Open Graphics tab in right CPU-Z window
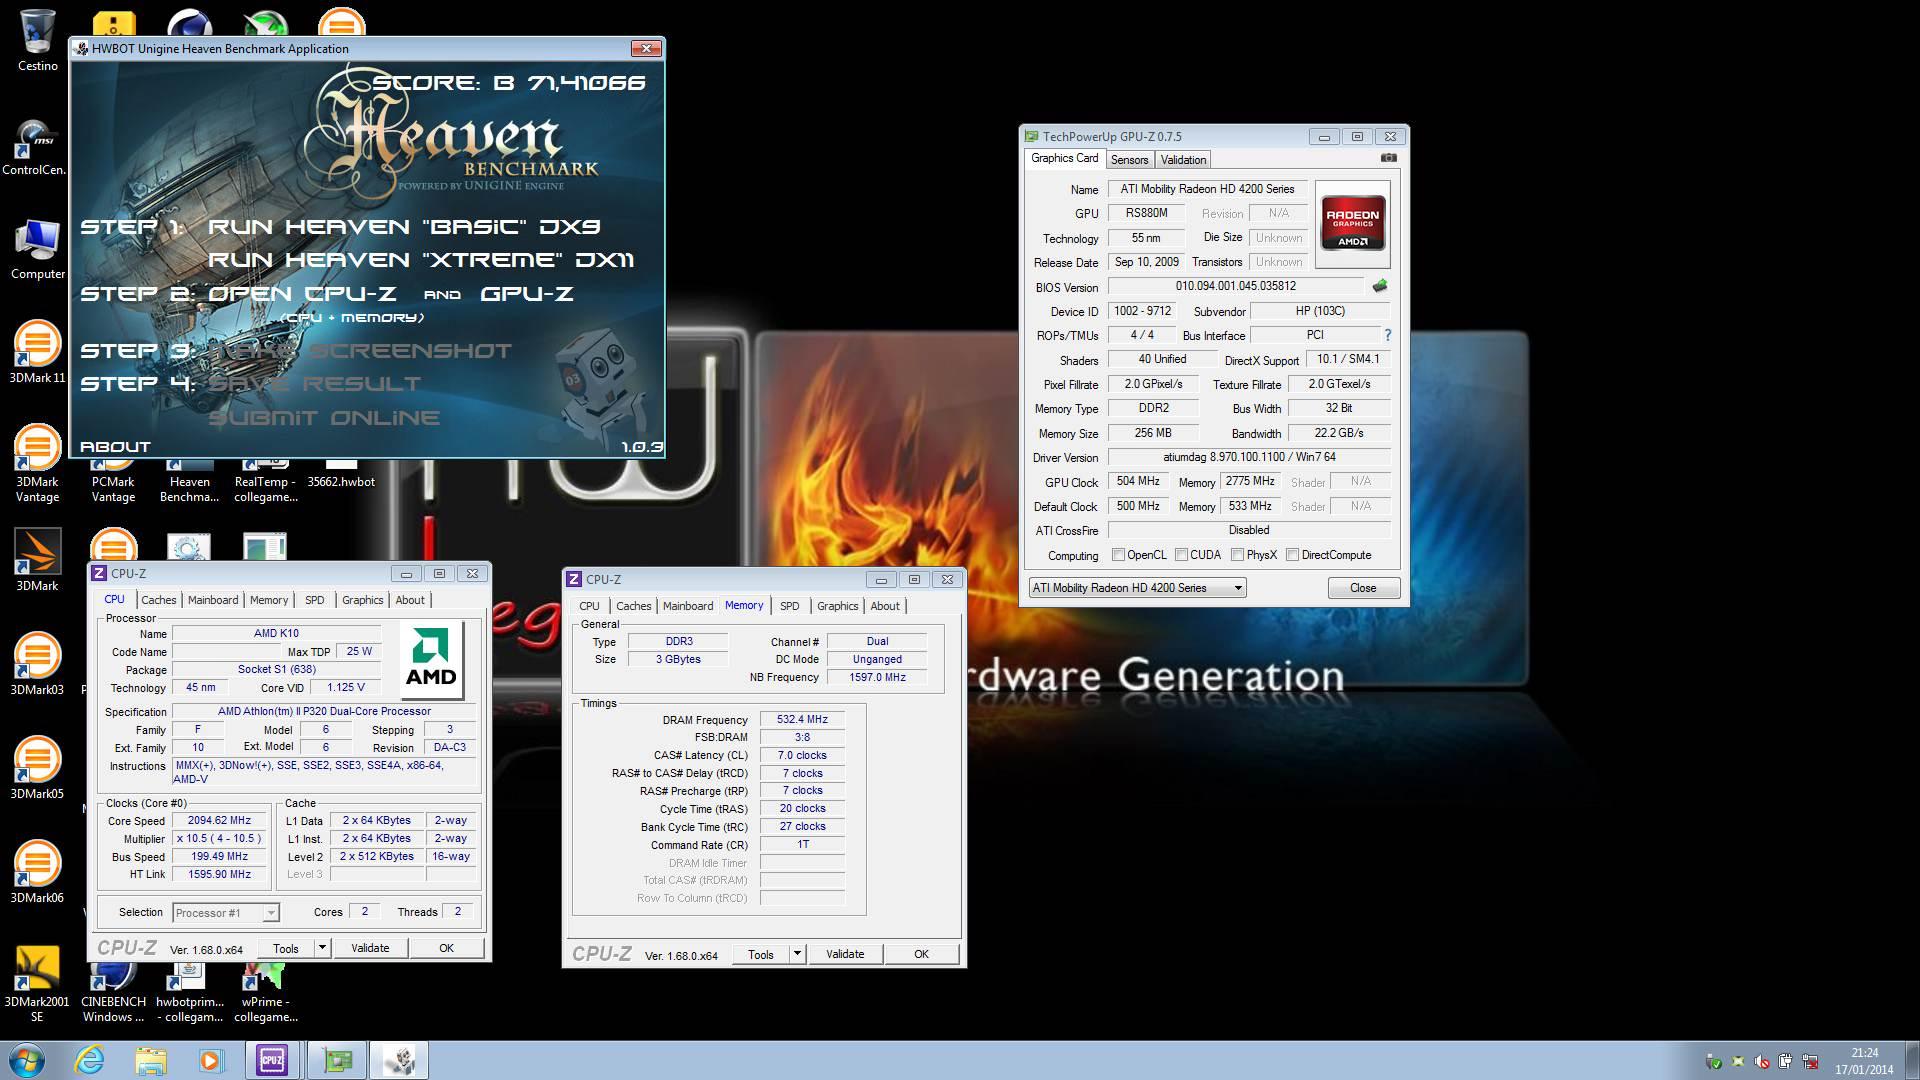1920x1080 pixels. tap(837, 606)
